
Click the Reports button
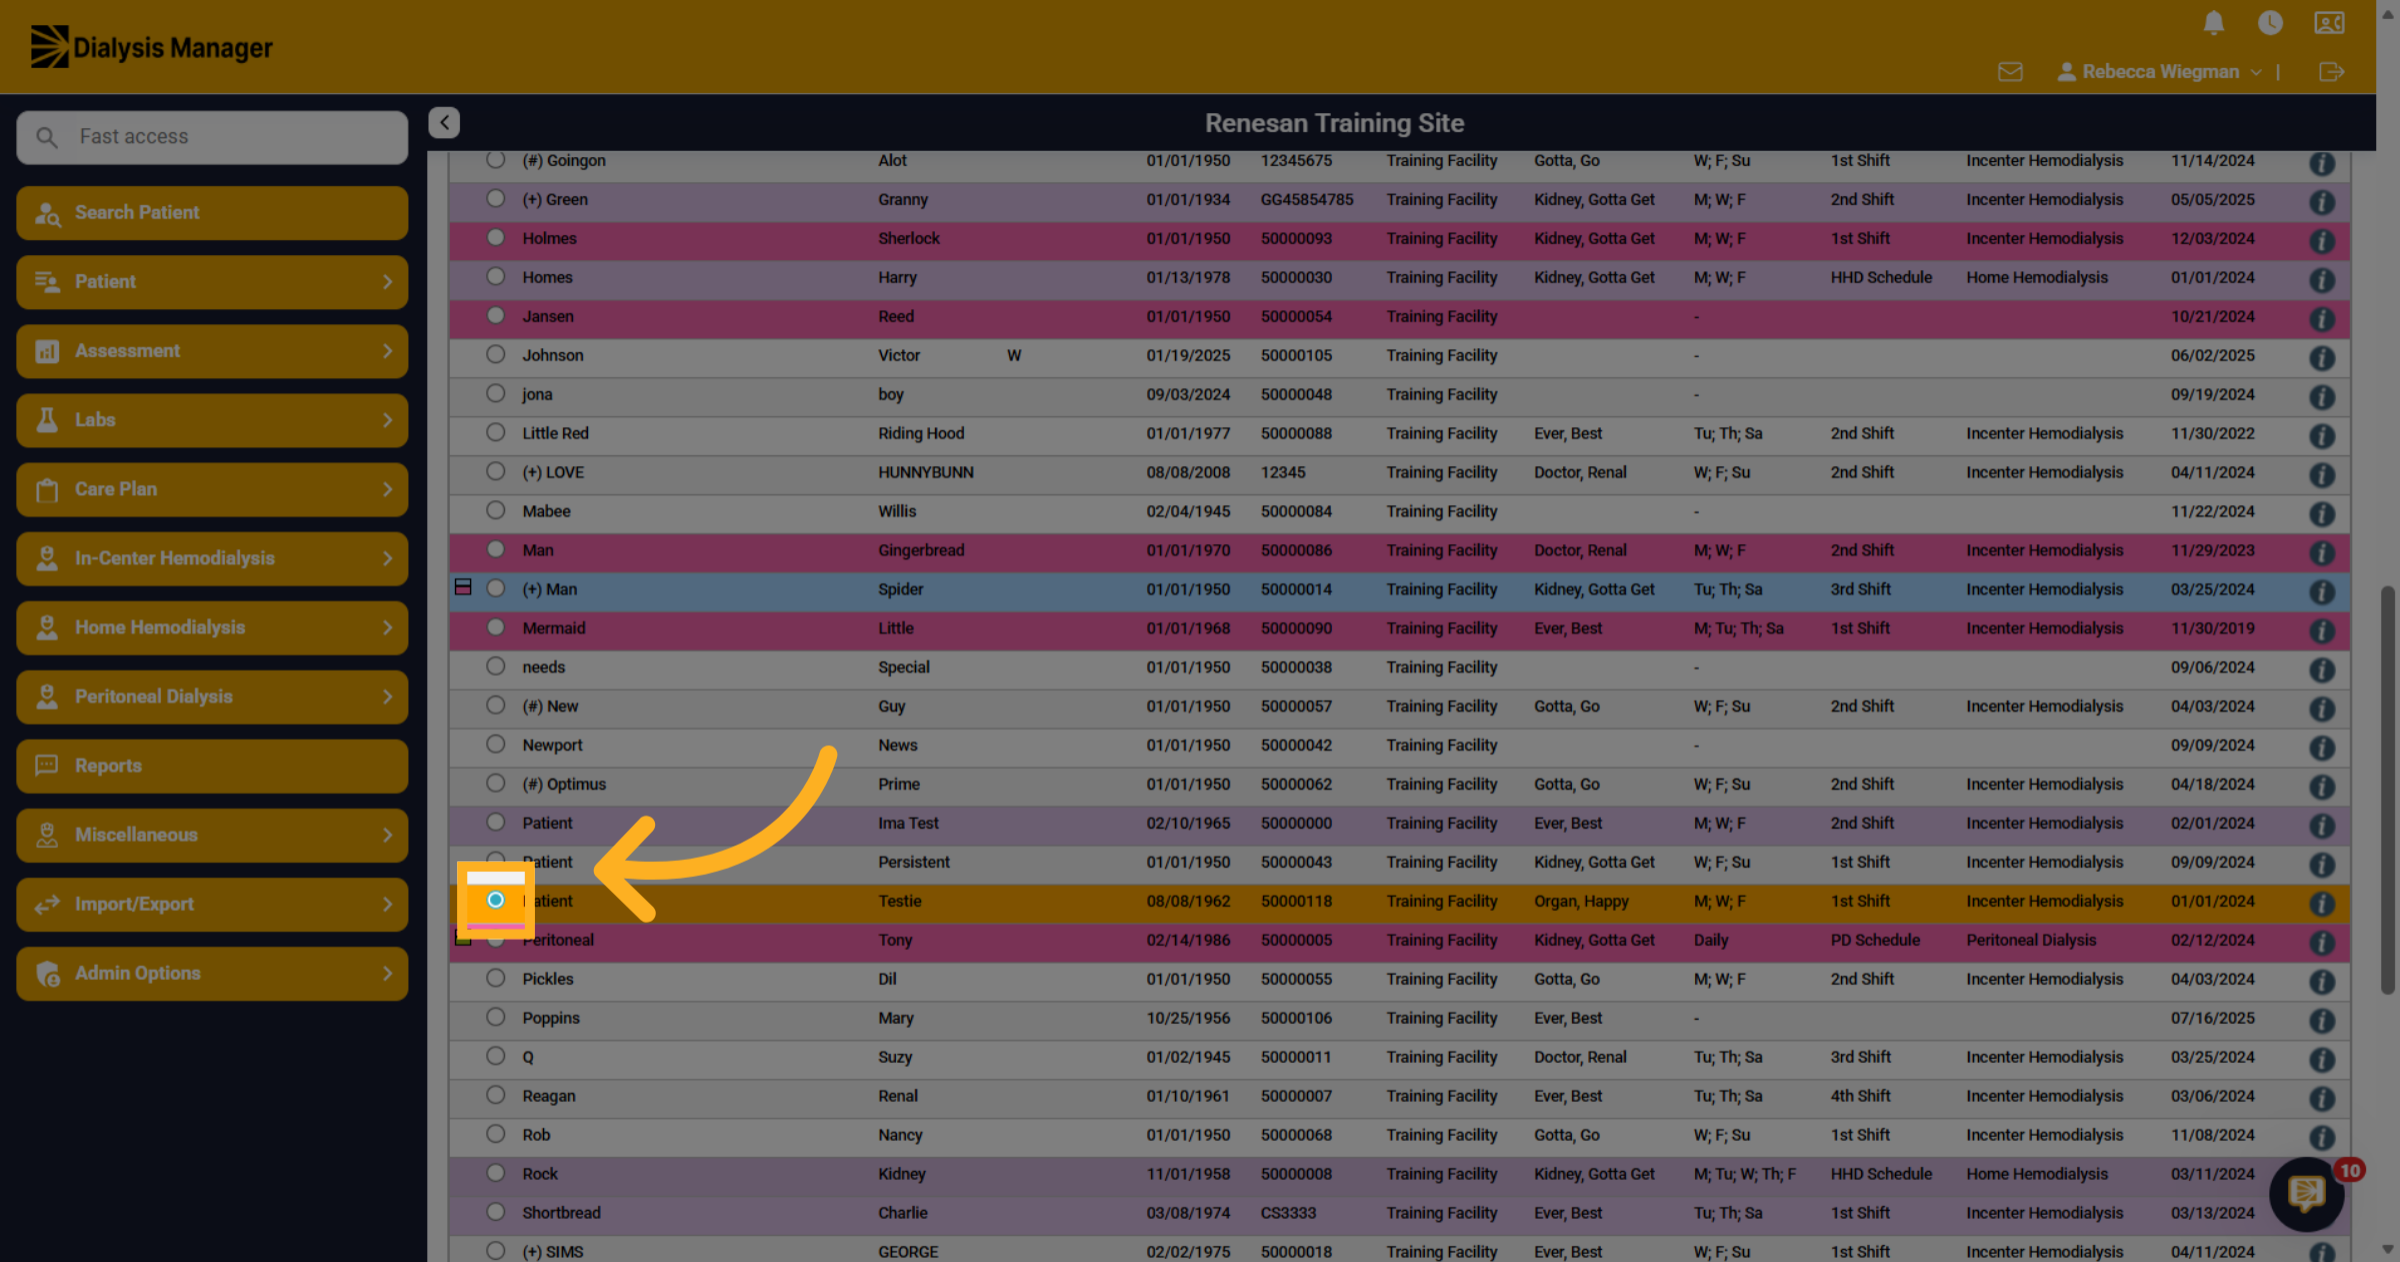click(212, 766)
